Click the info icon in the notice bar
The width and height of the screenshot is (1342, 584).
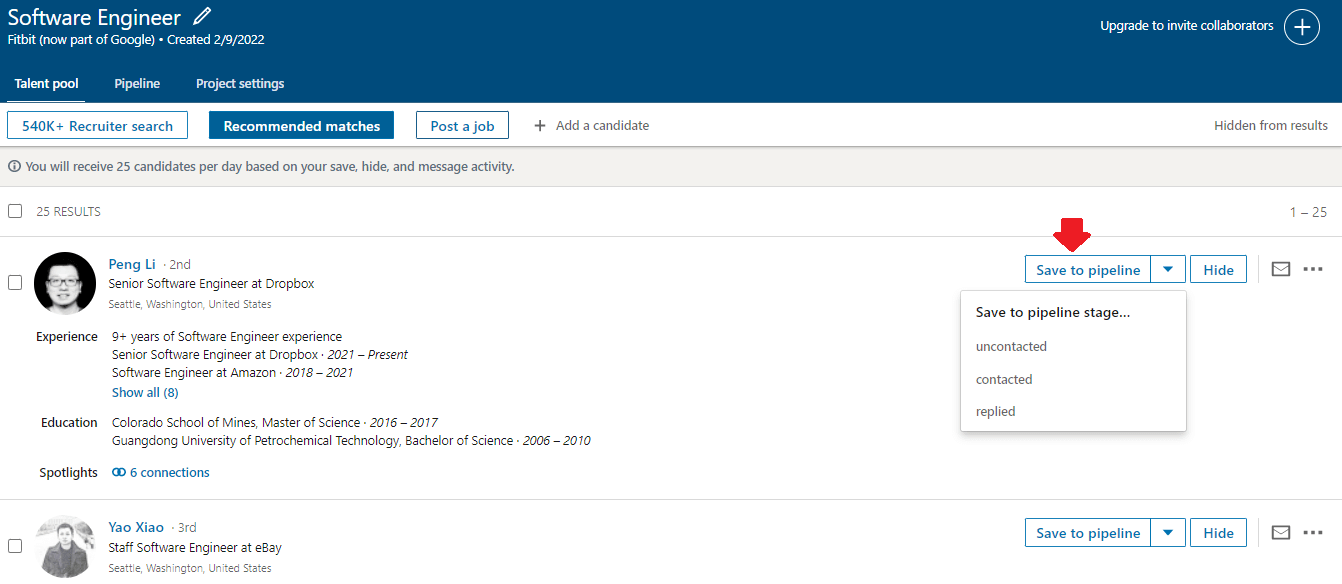14,167
